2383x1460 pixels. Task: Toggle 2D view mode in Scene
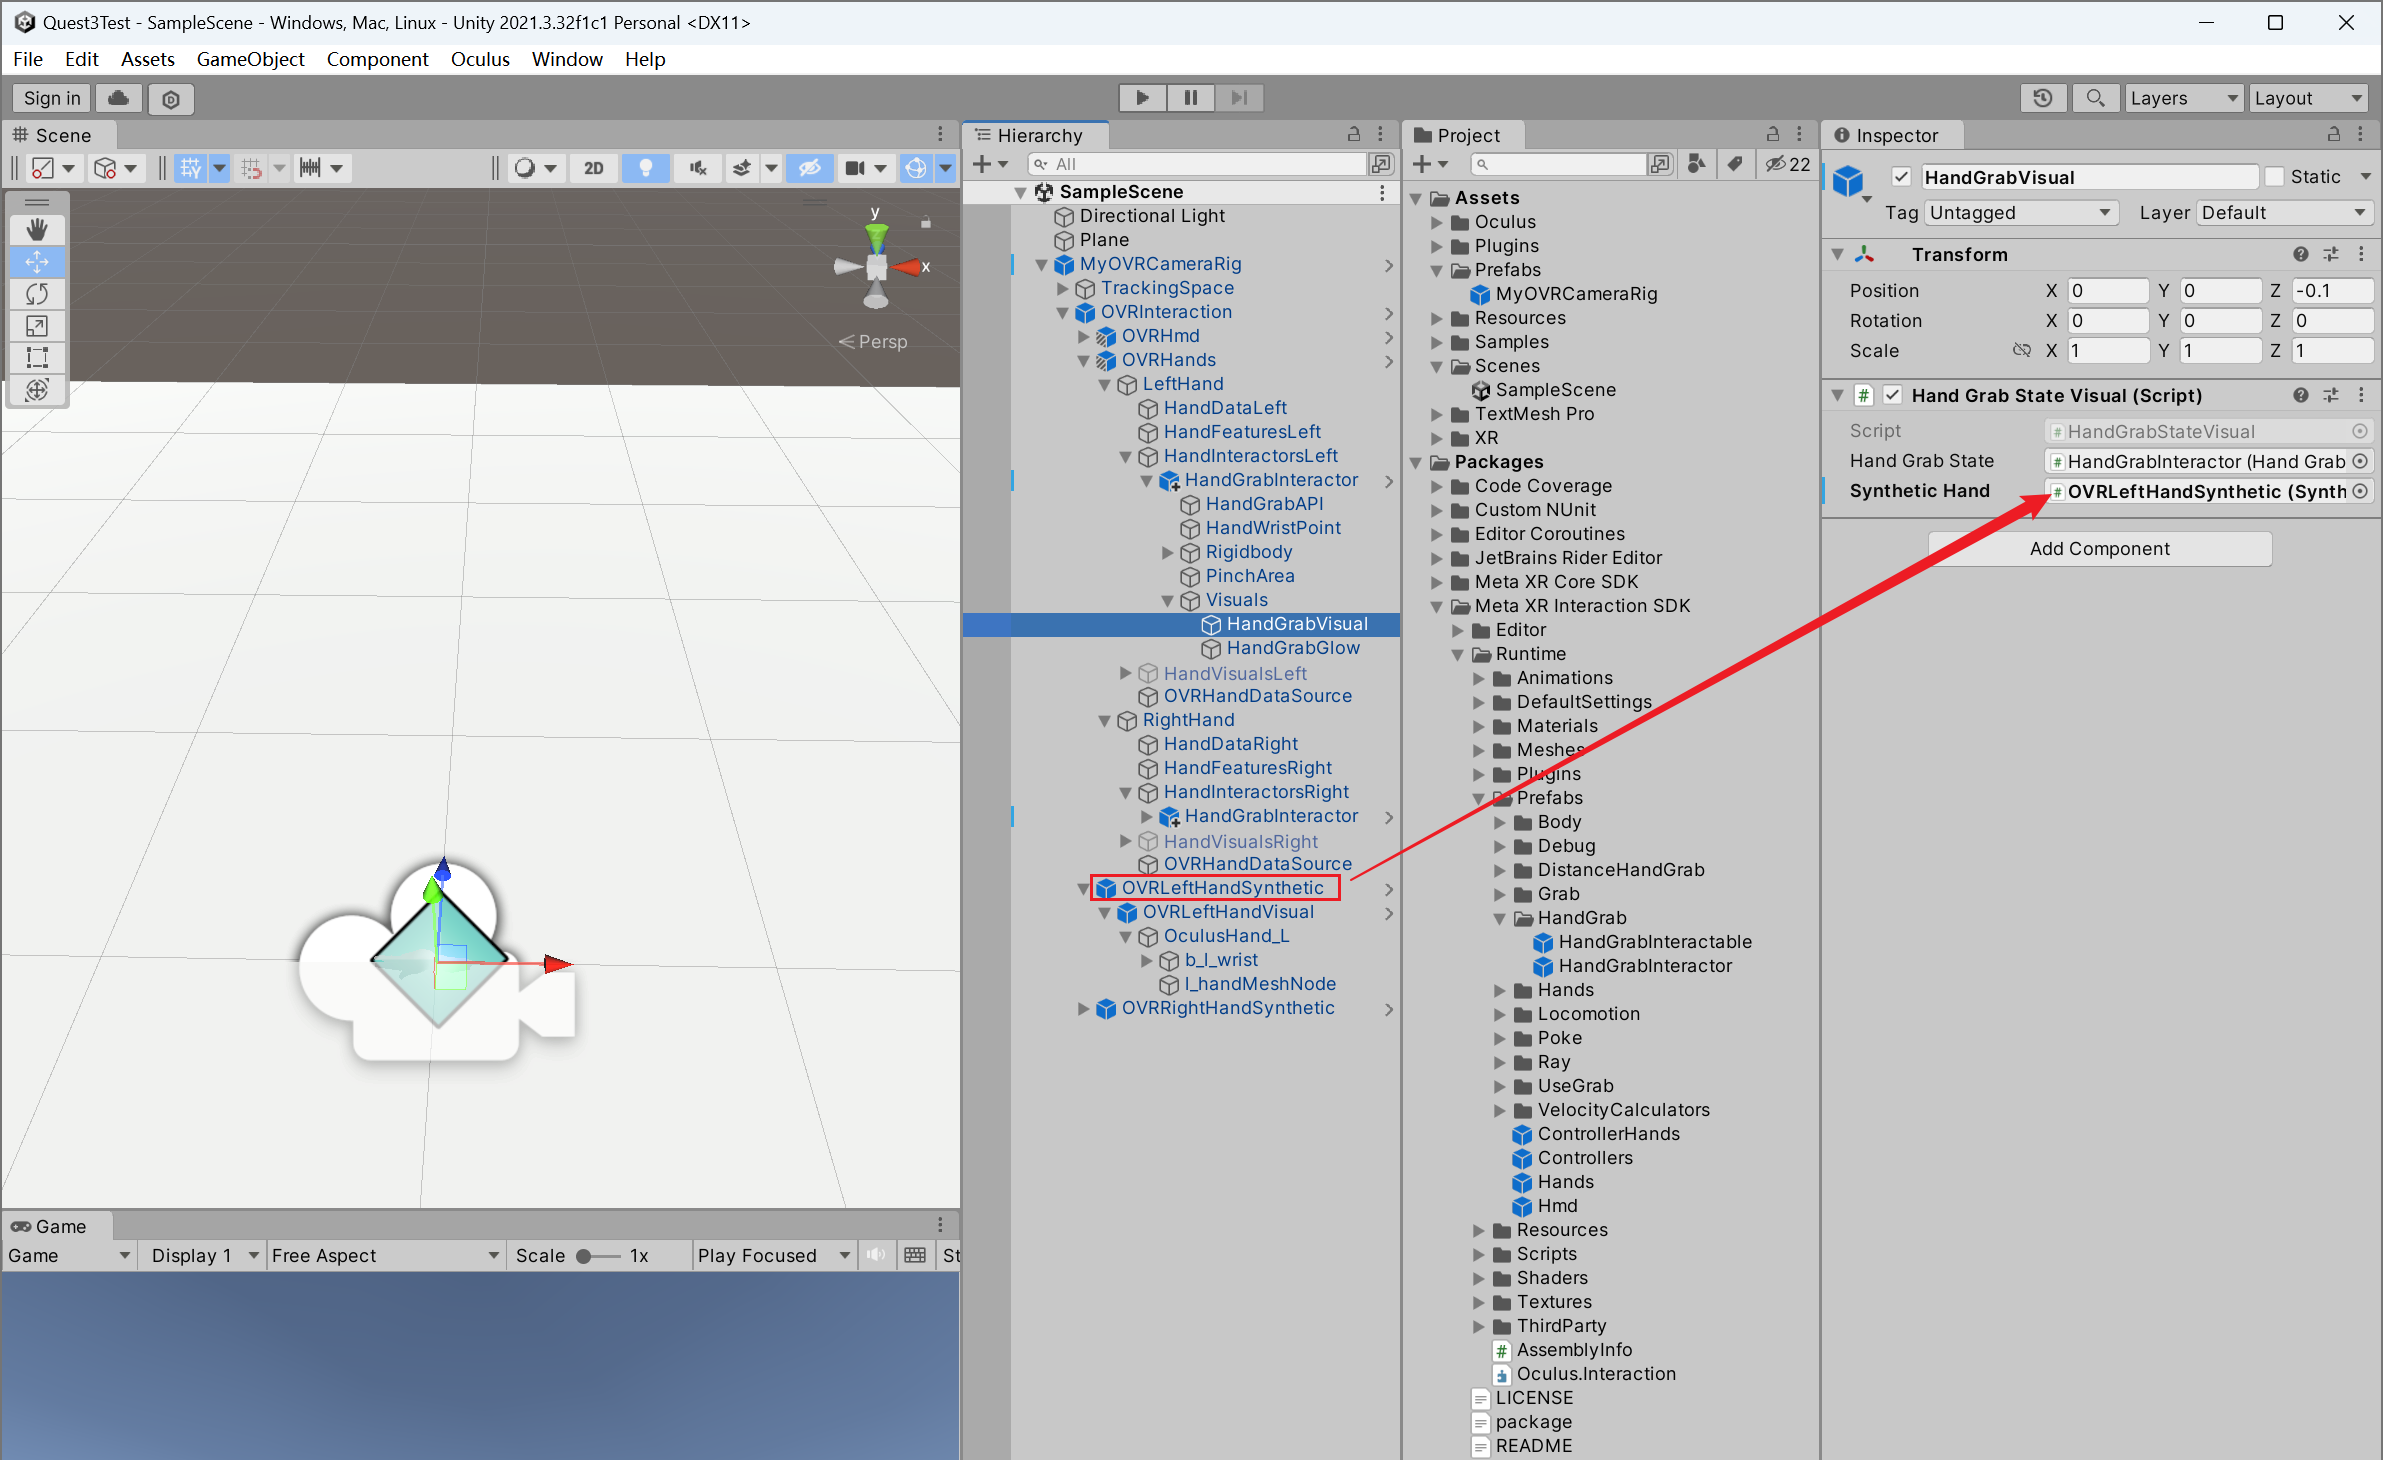[x=594, y=168]
